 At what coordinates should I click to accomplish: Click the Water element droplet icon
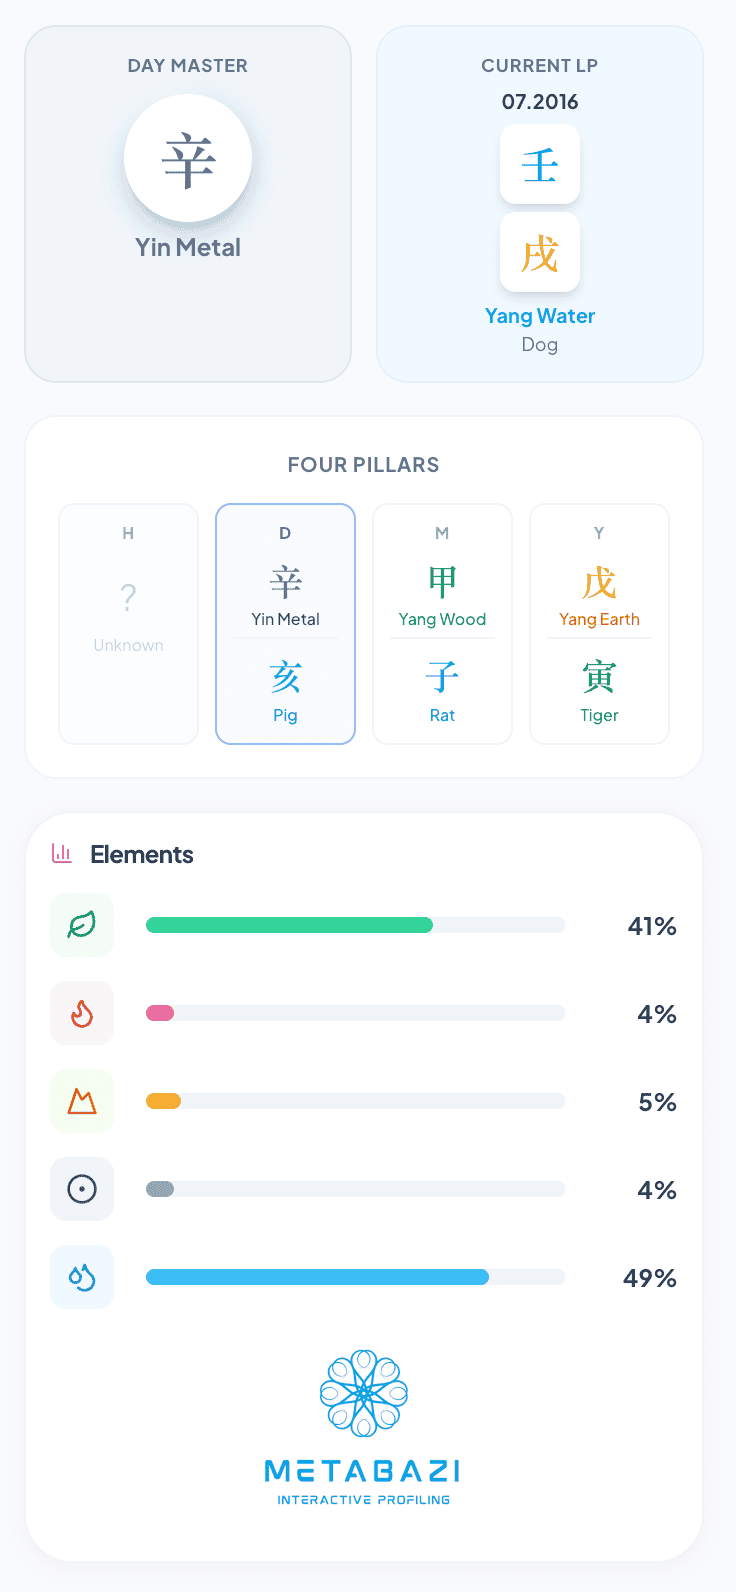[x=82, y=1277]
